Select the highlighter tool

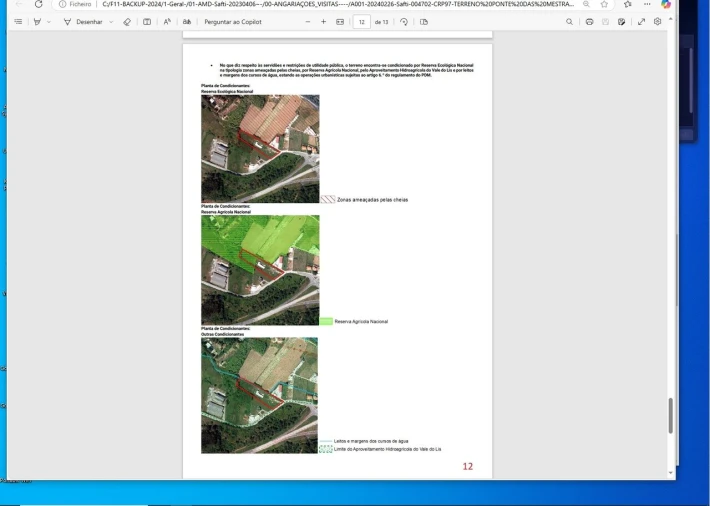coord(37,22)
